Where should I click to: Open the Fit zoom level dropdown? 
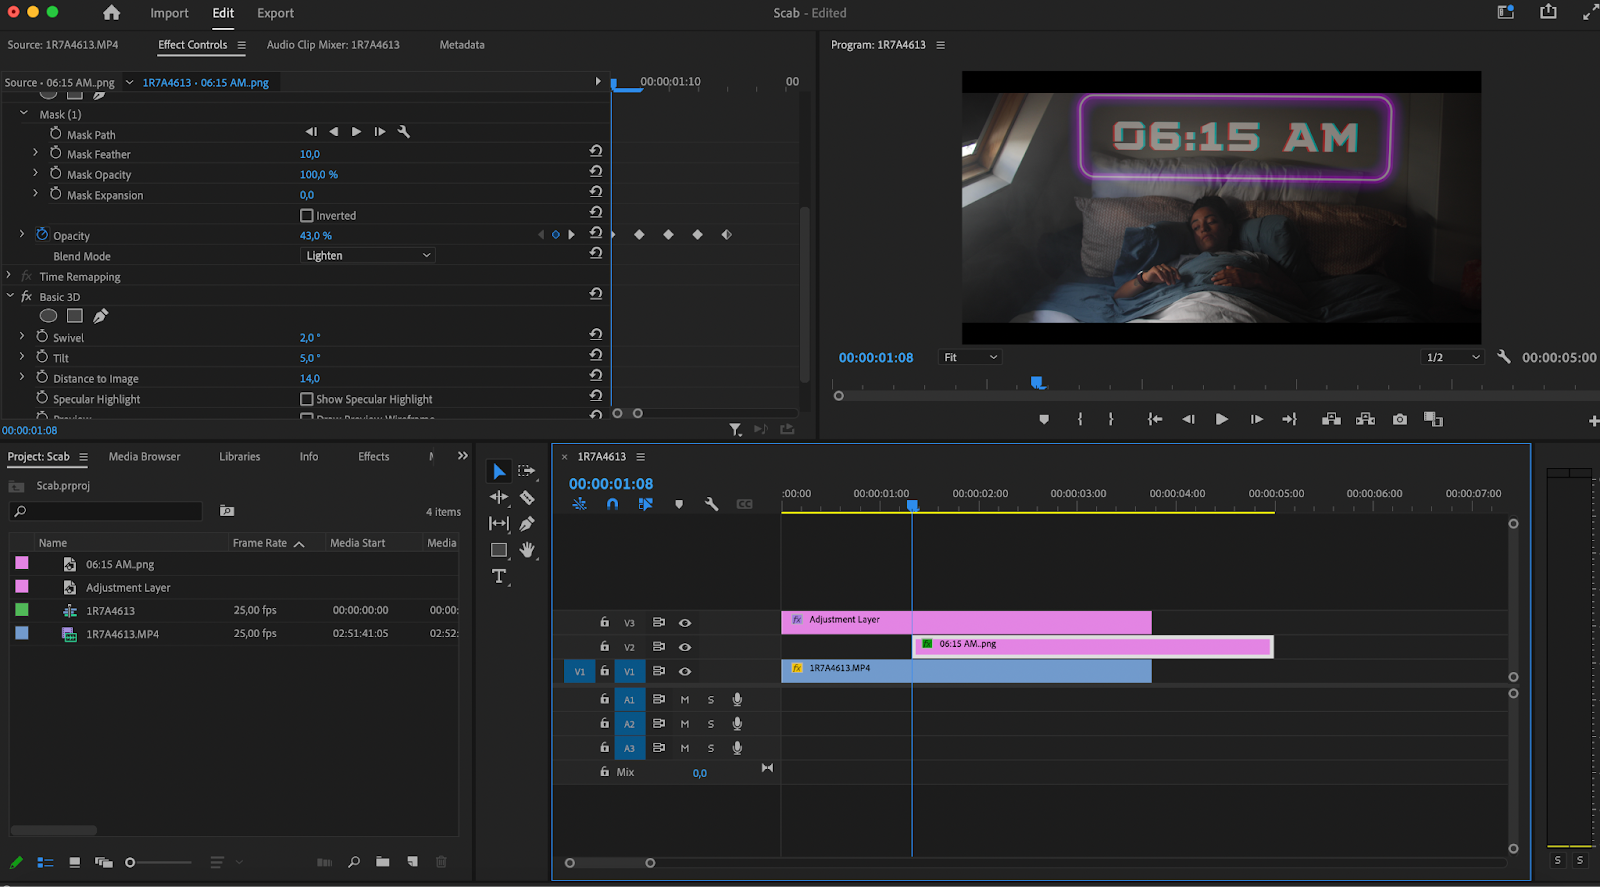[x=970, y=357]
